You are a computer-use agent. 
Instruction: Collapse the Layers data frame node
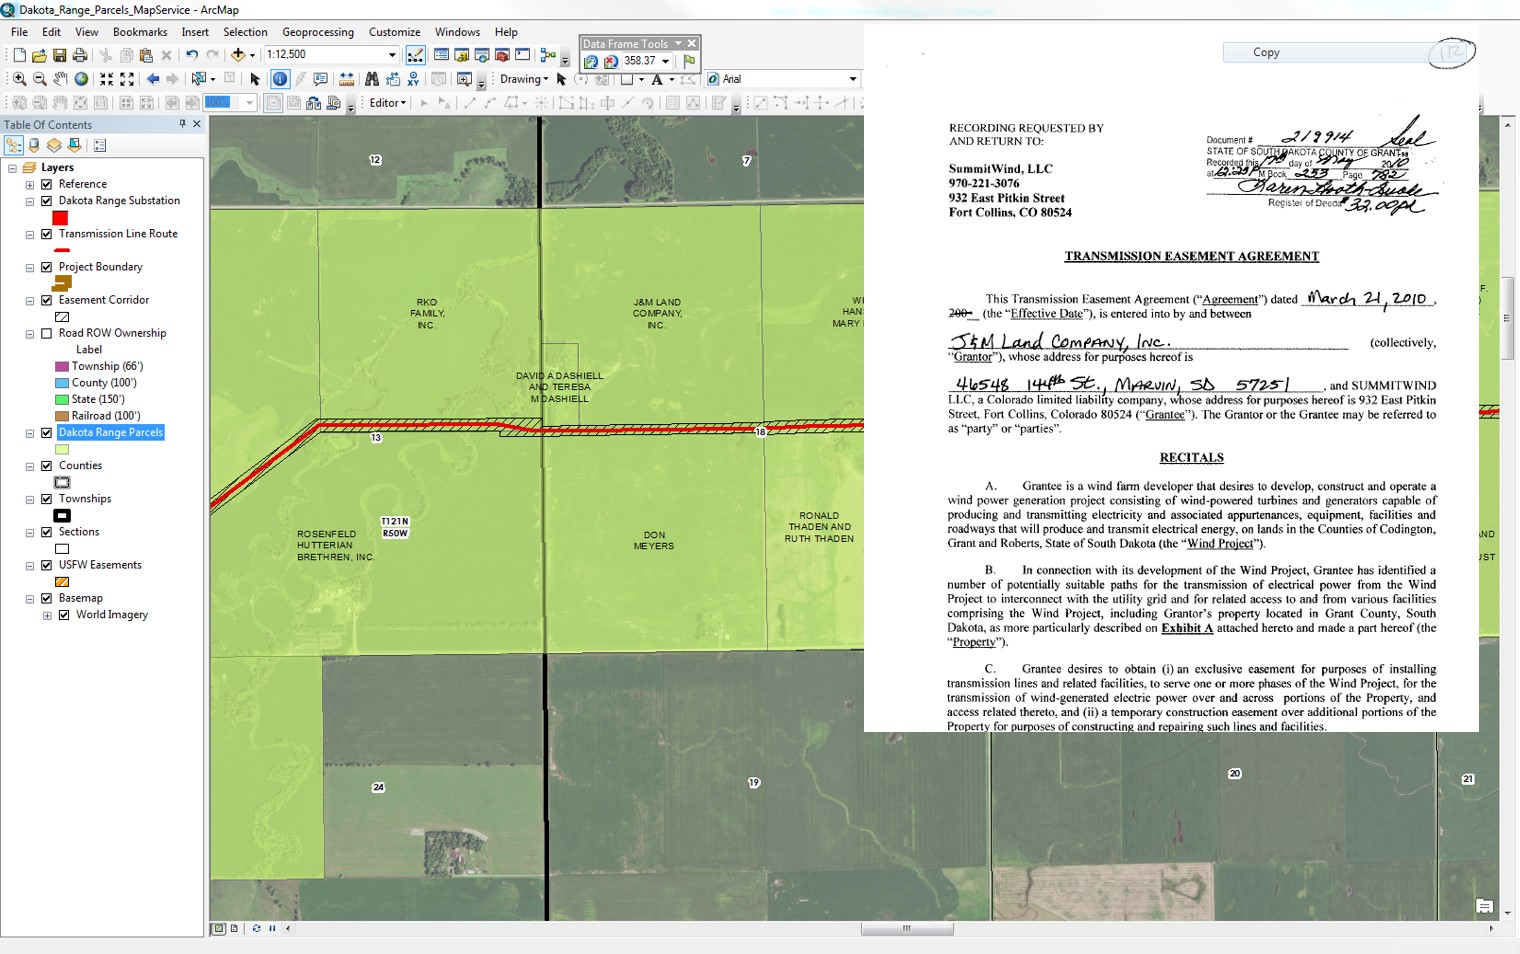coord(12,168)
